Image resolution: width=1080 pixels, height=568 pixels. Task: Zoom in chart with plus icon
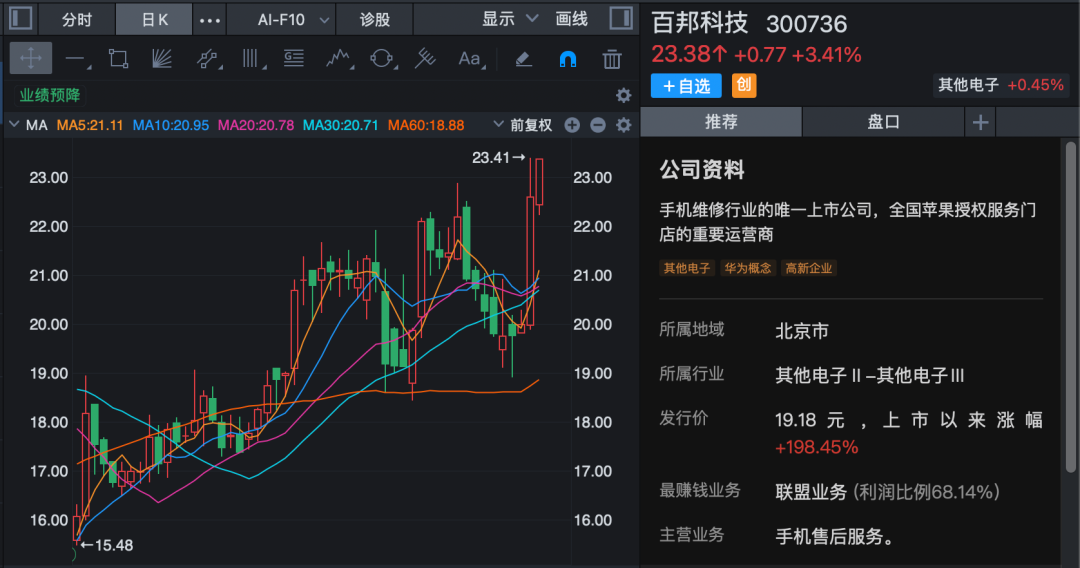click(572, 125)
